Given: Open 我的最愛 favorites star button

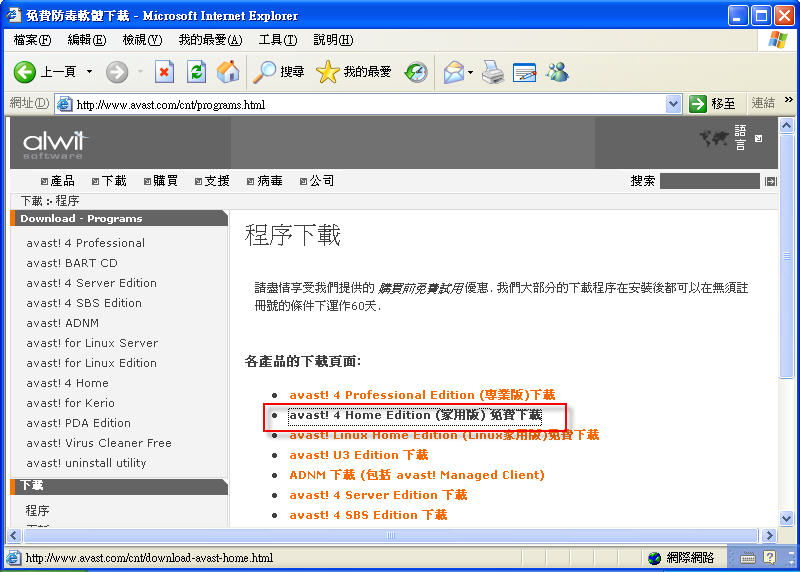Looking at the screenshot, I should tap(353, 72).
